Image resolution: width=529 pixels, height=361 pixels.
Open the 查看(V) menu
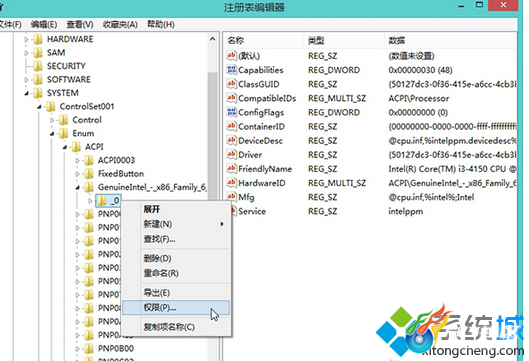click(x=80, y=24)
